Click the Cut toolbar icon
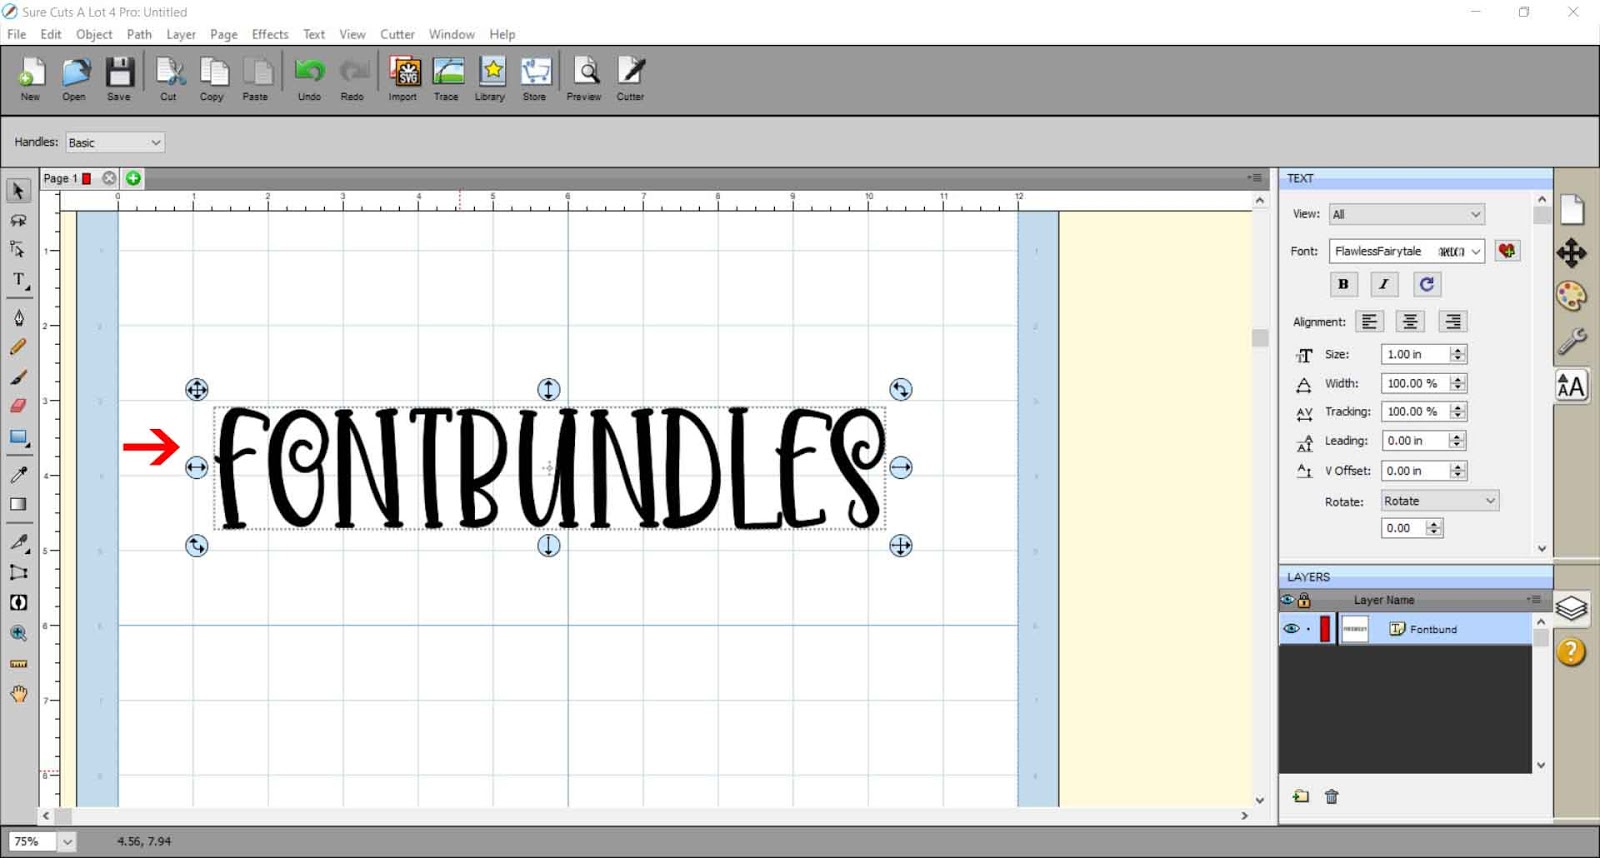The image size is (1600, 858). tap(169, 79)
